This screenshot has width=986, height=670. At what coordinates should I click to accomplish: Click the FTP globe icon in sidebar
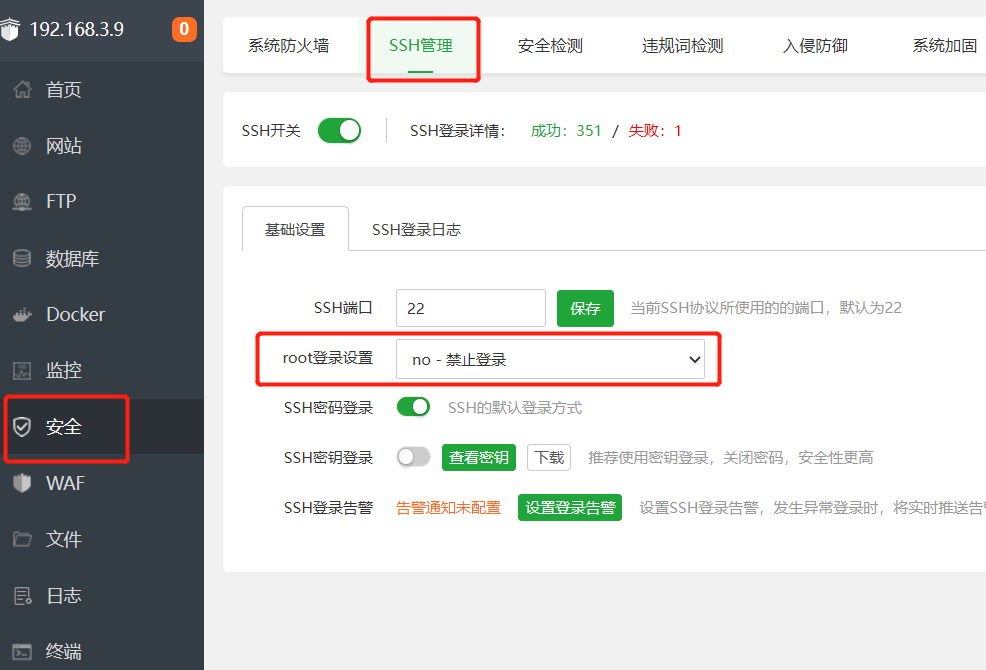tap(22, 201)
